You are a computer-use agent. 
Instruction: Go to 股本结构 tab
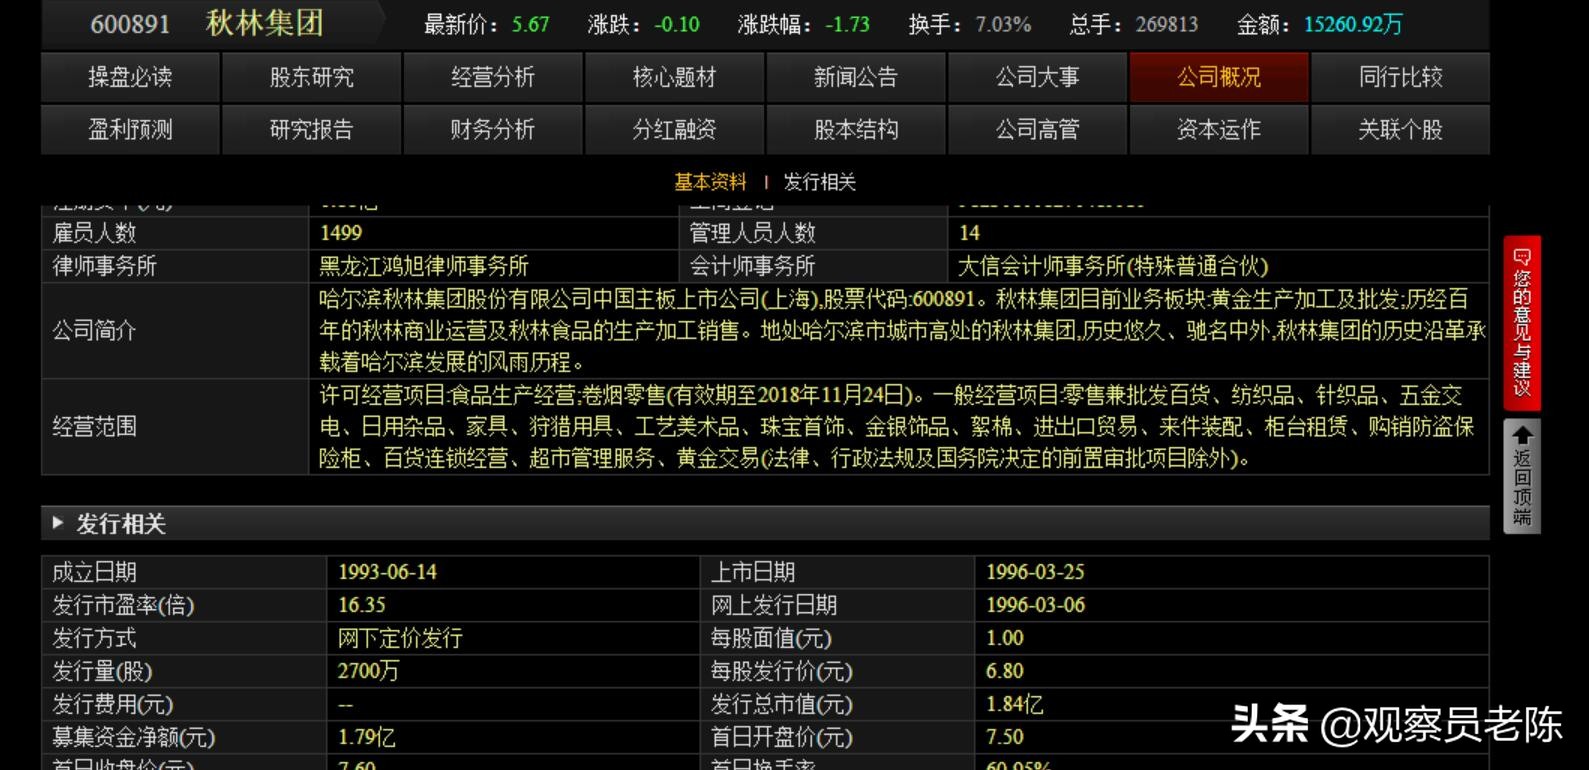pyautogui.click(x=856, y=129)
